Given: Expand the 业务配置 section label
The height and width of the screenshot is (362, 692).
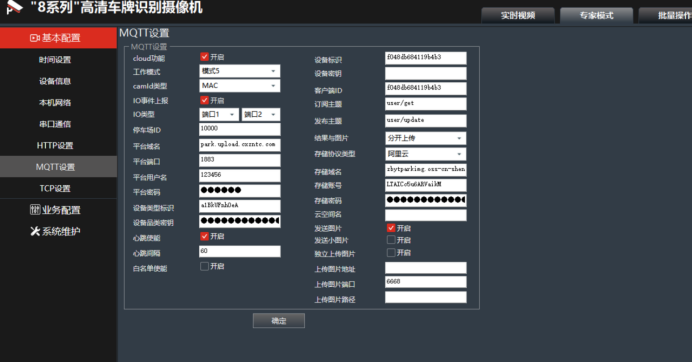Looking at the screenshot, I should coord(61,210).
